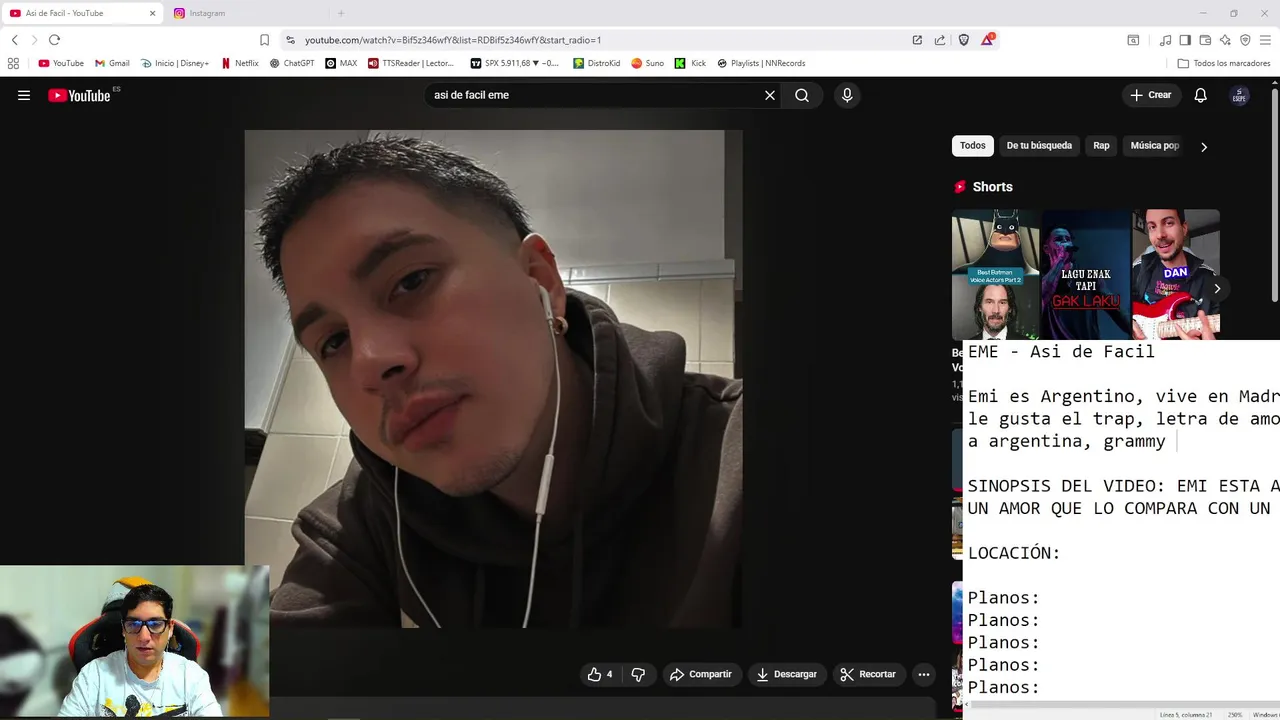Image resolution: width=1280 pixels, height=720 pixels.
Task: Click the YouTube page vertical scrollbar
Action: [1275, 195]
